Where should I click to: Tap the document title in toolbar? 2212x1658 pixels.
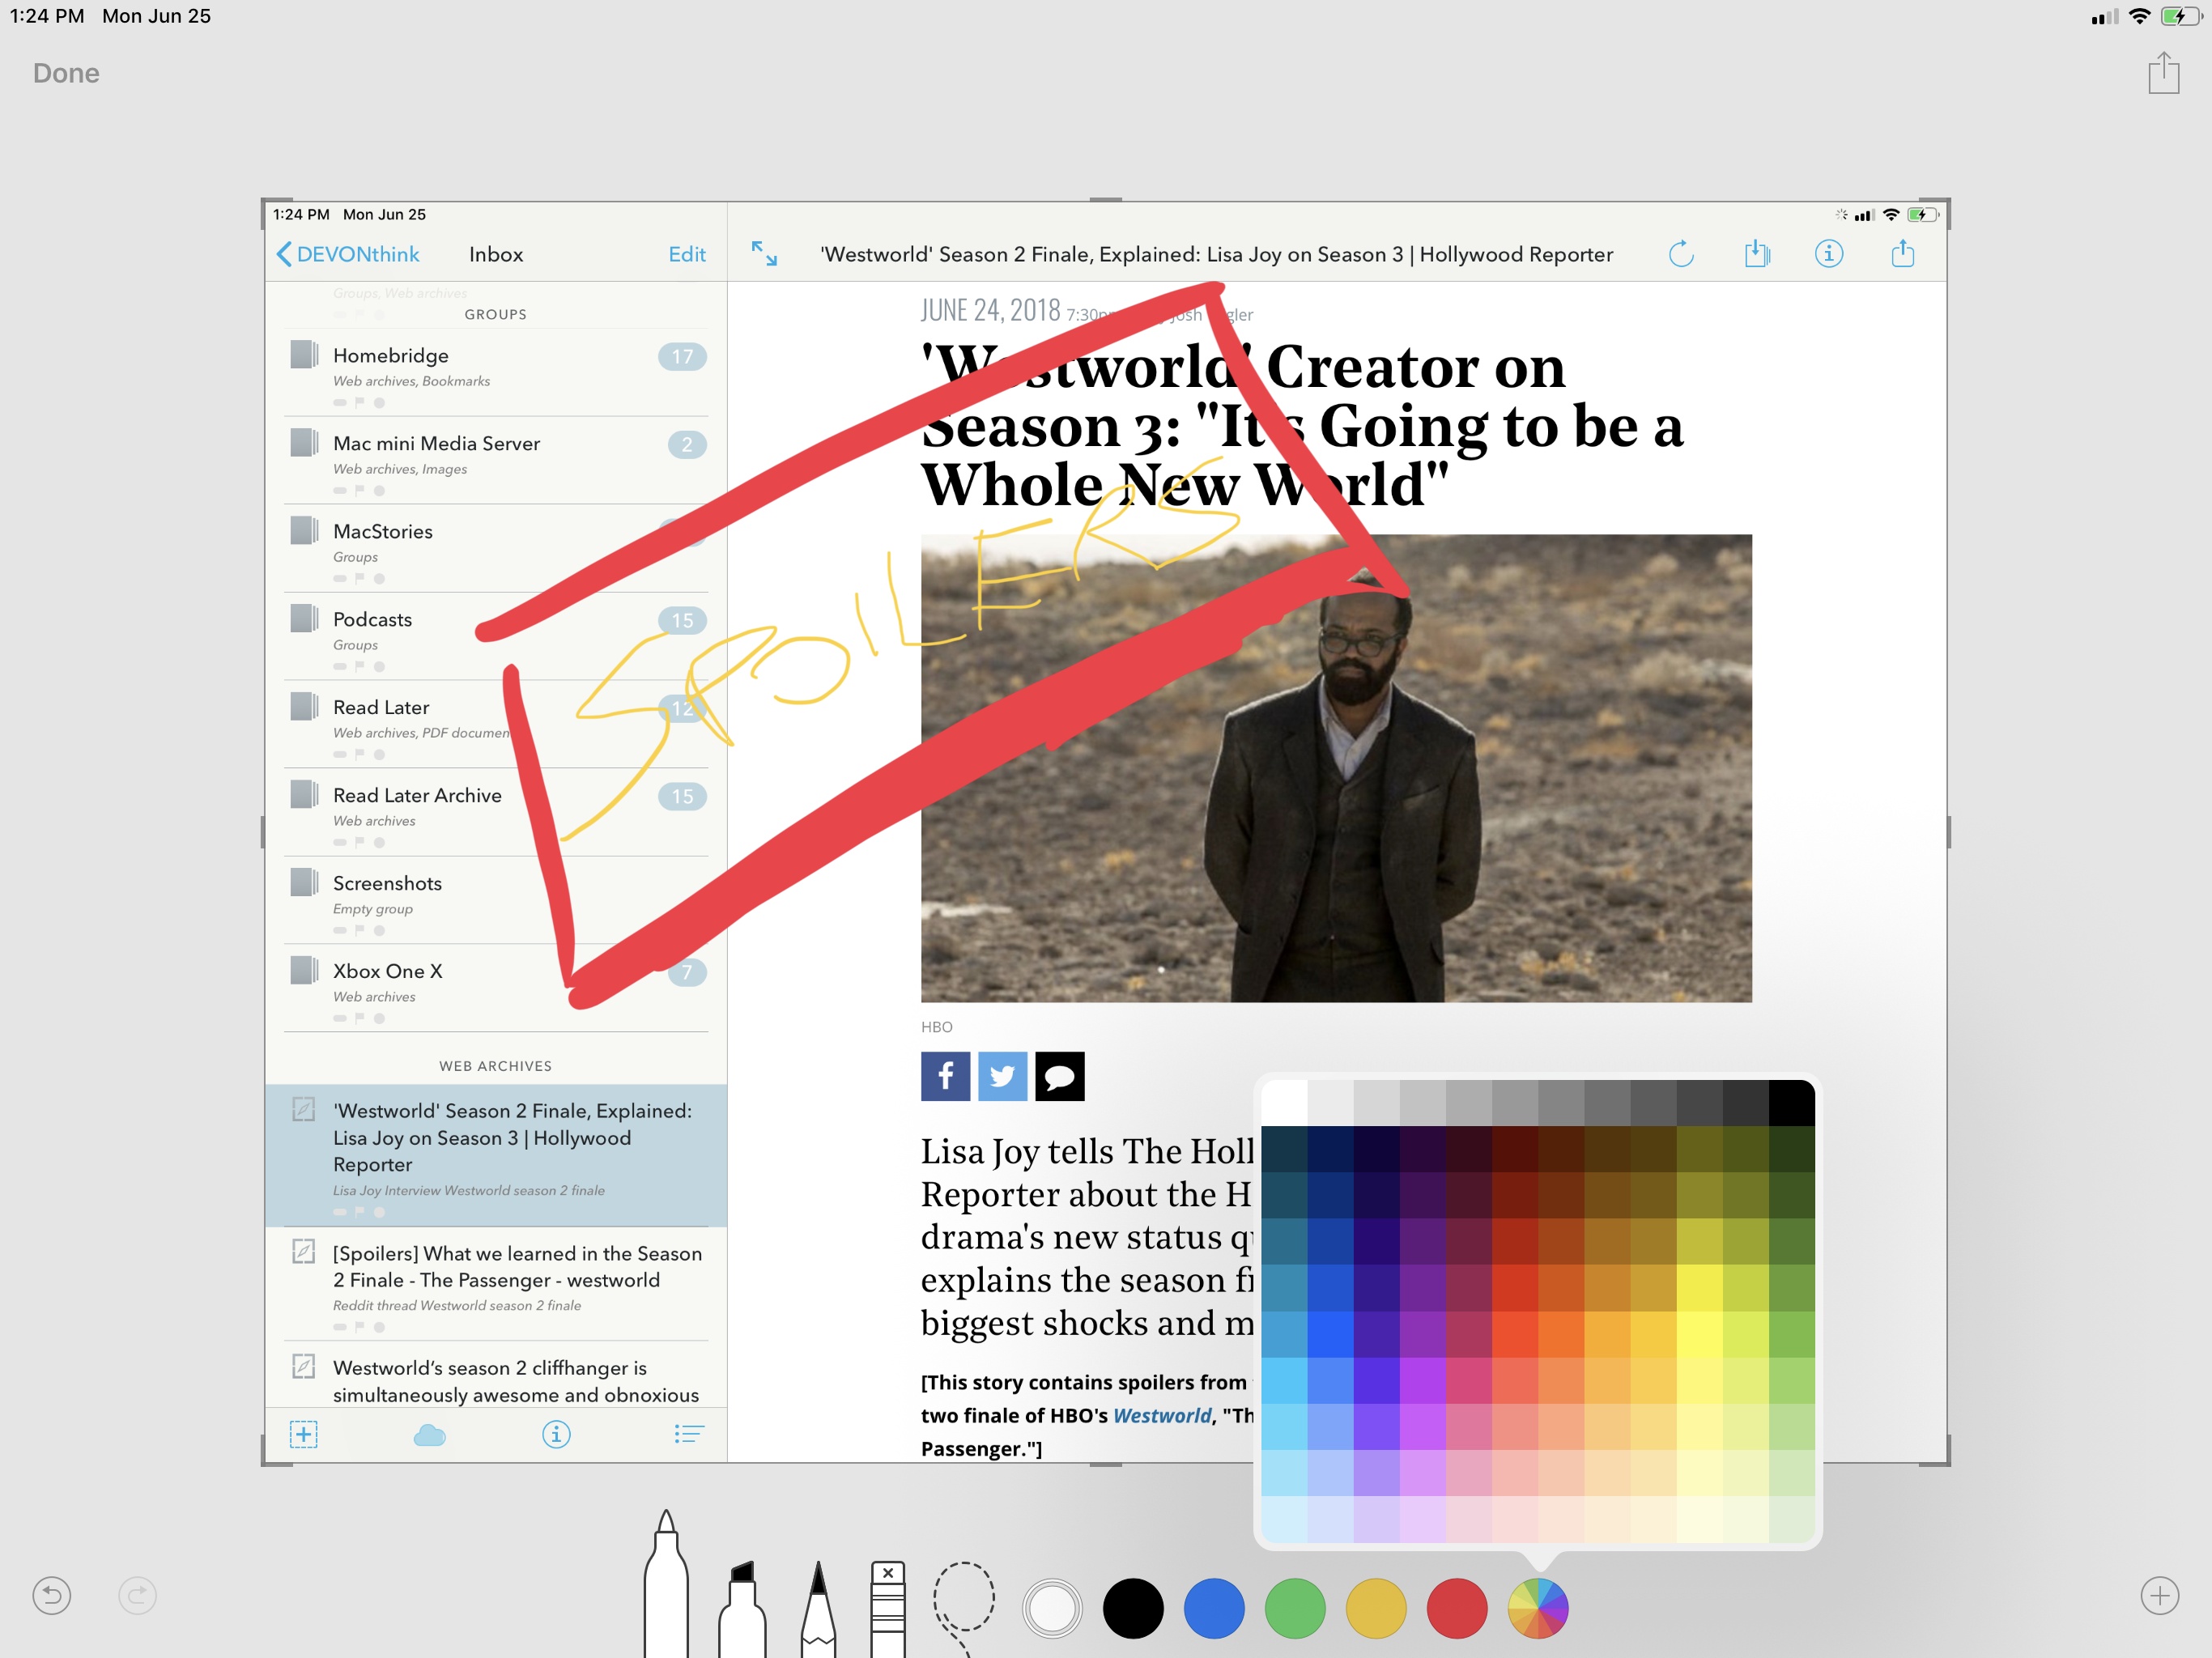coord(1216,254)
